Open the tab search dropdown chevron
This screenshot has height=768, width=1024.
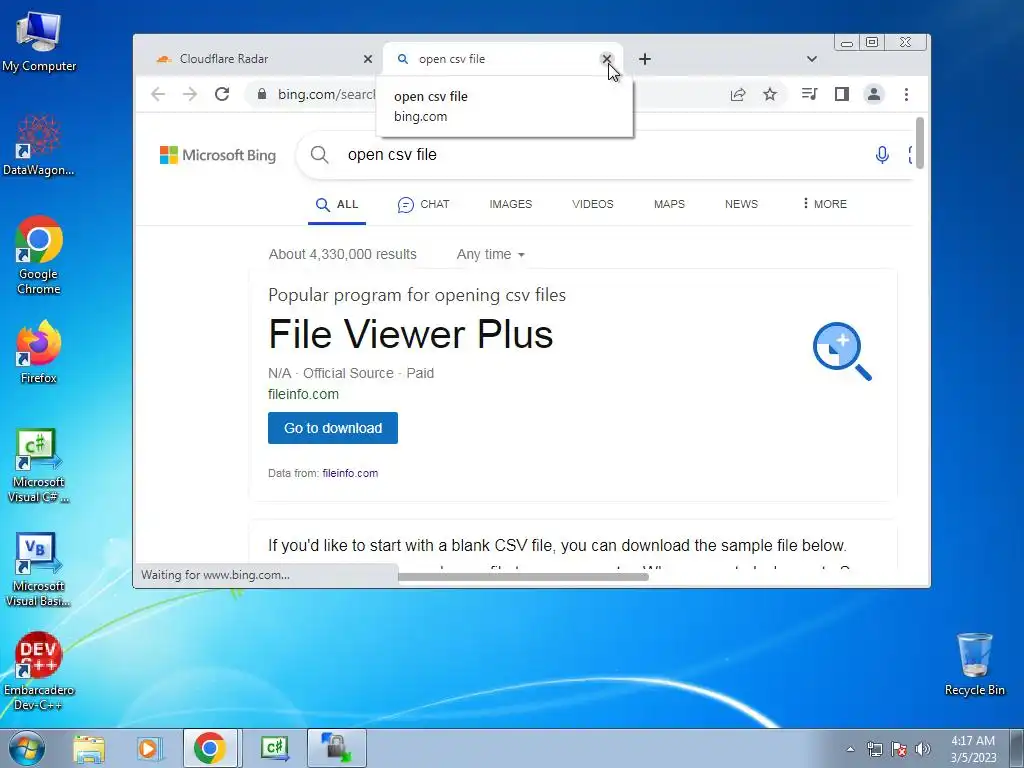[x=812, y=59]
